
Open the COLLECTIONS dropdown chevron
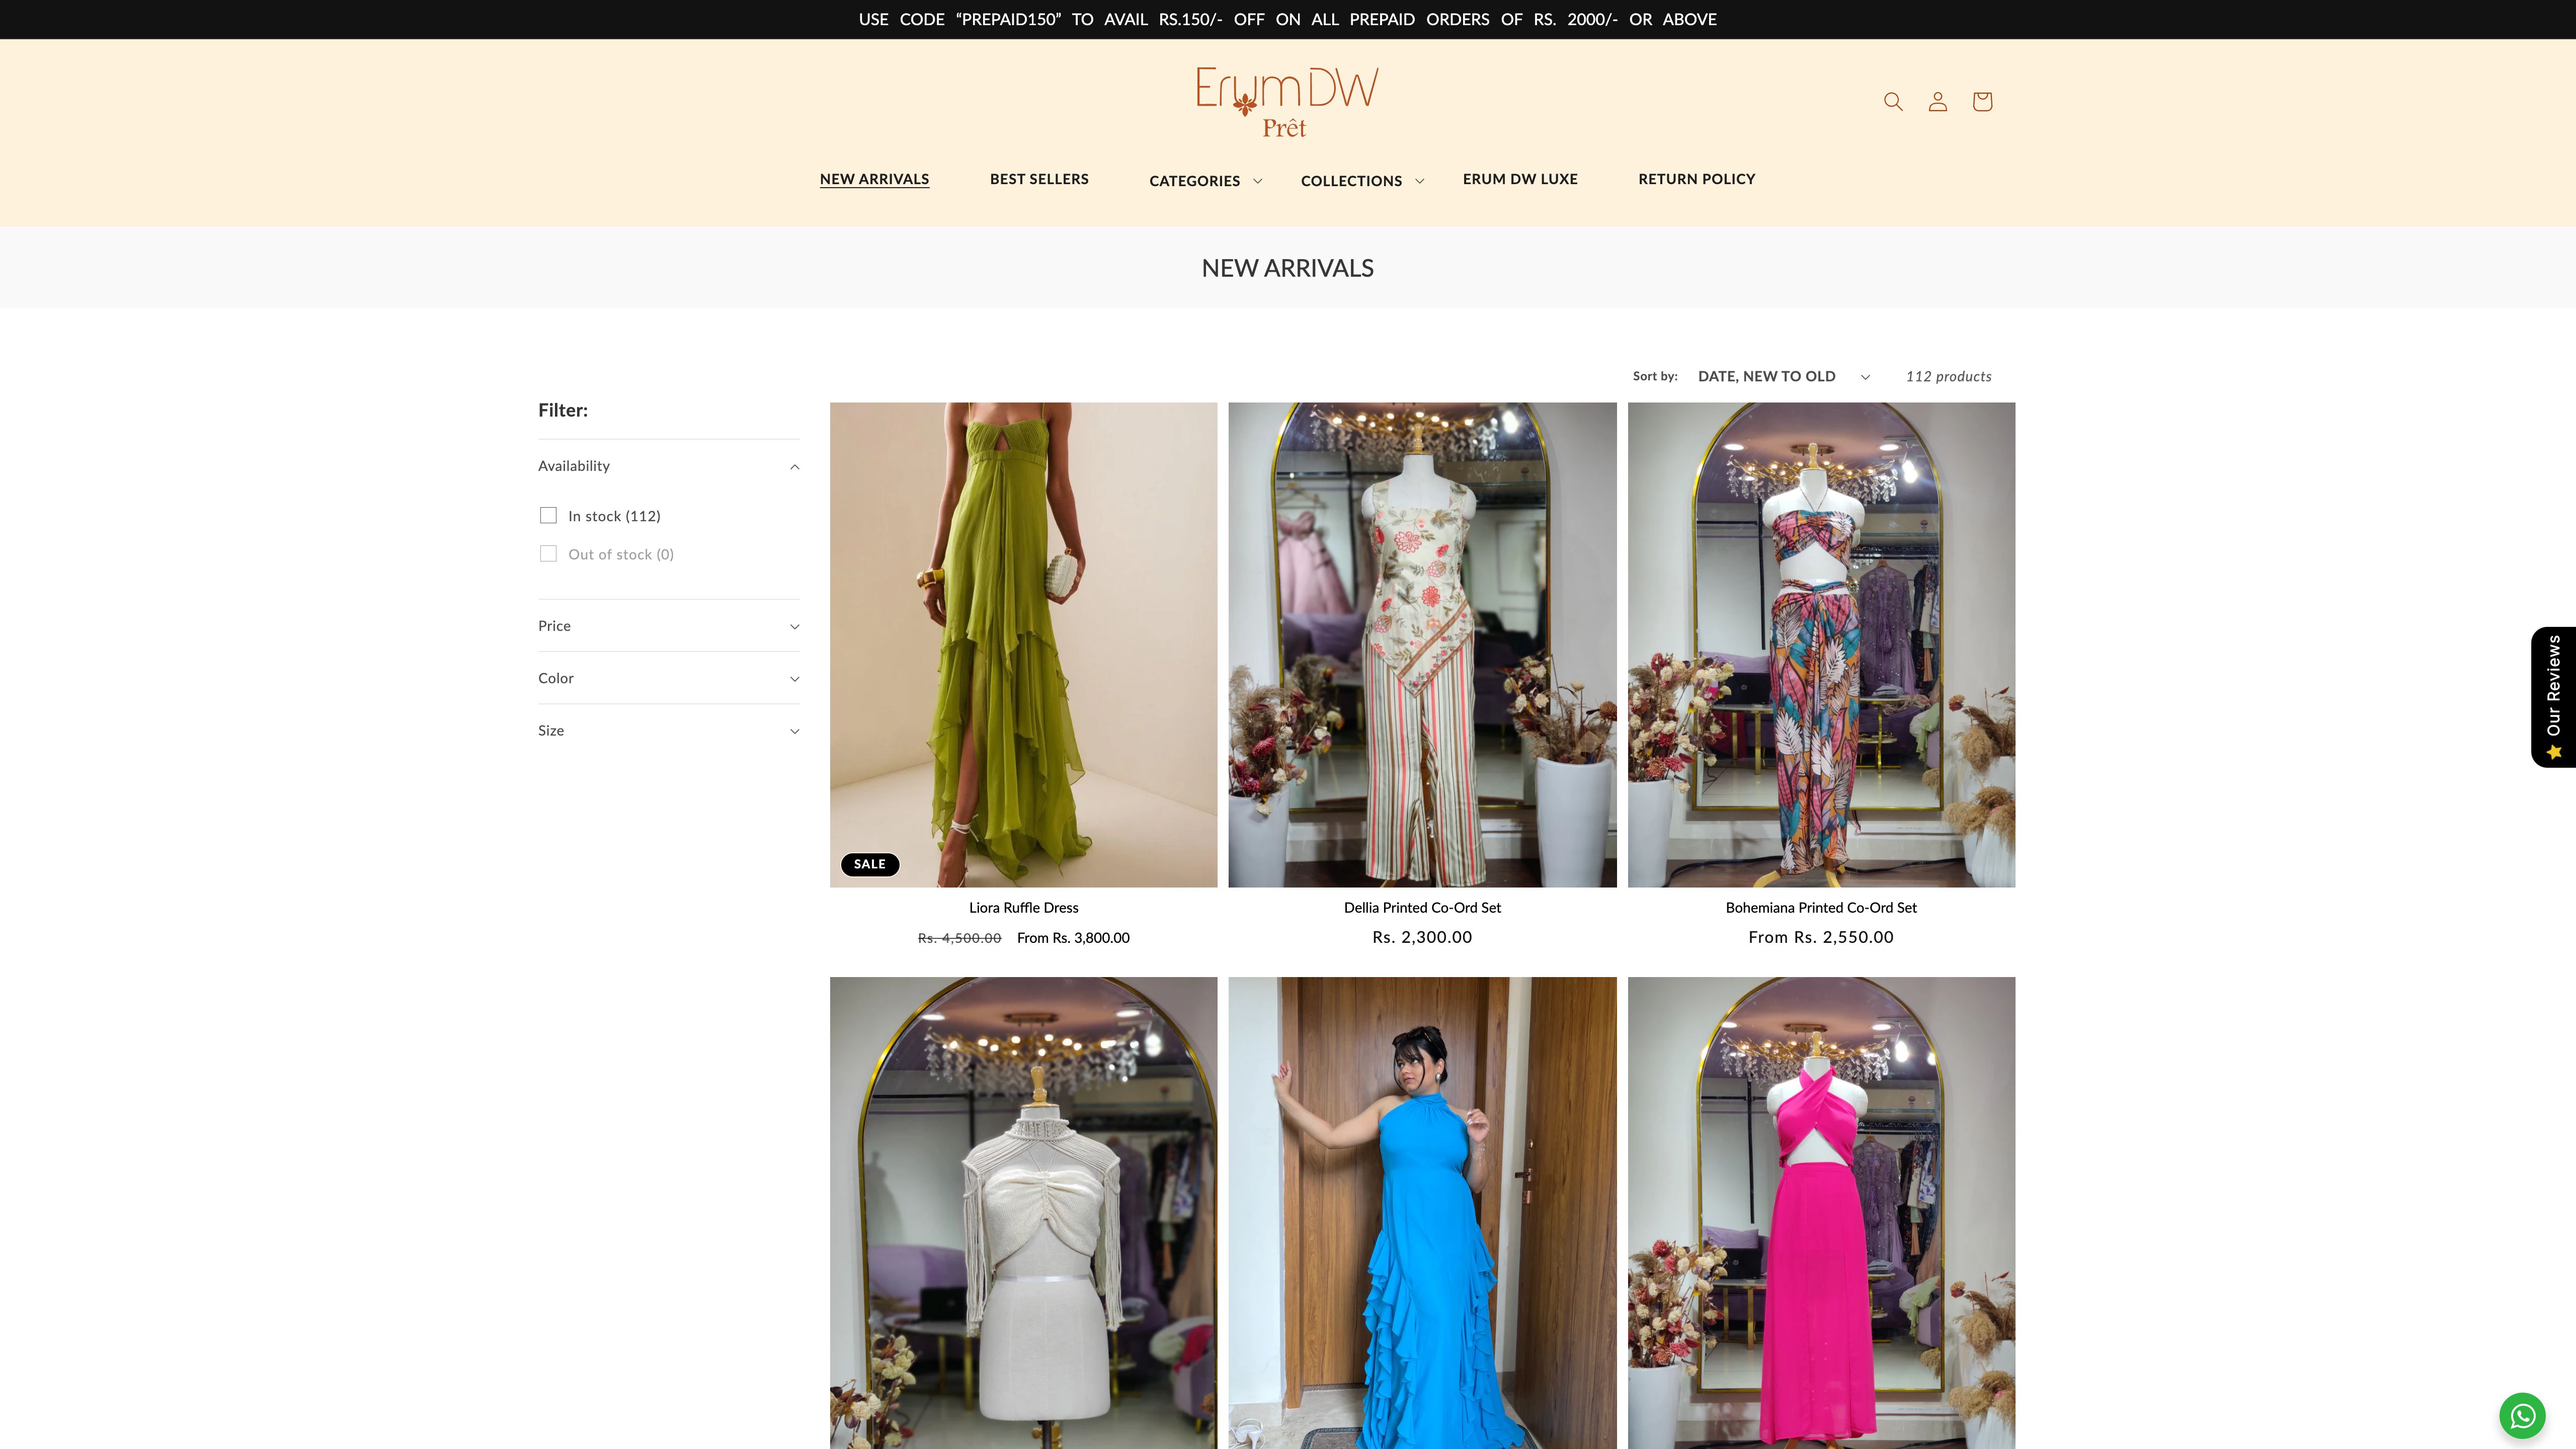[x=1420, y=181]
